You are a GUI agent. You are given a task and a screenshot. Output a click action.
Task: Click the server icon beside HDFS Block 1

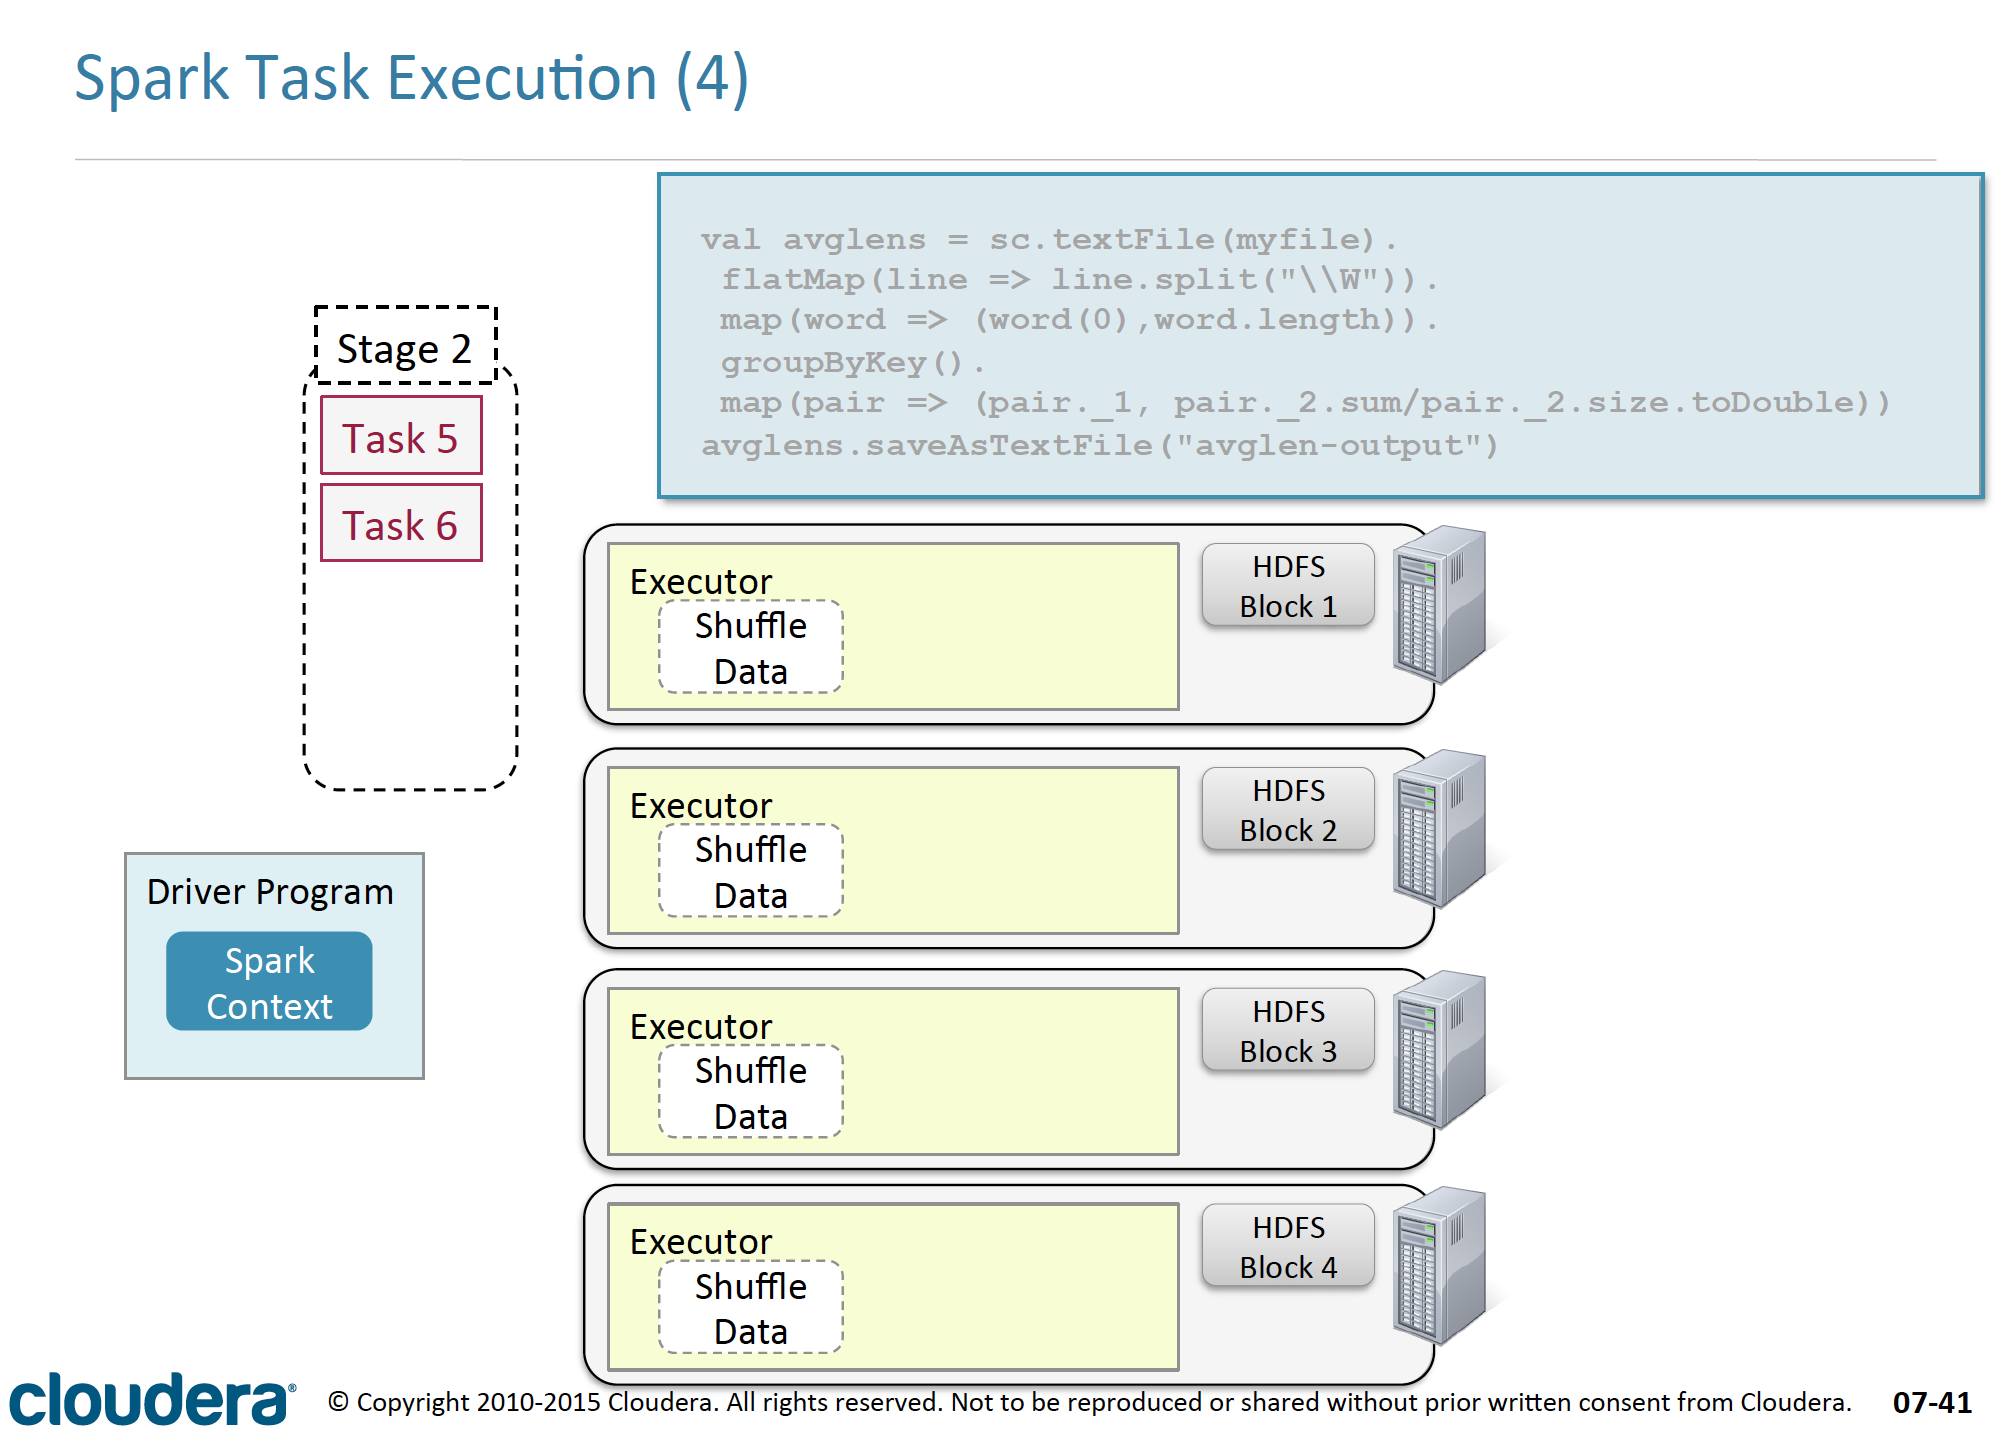coord(1438,605)
